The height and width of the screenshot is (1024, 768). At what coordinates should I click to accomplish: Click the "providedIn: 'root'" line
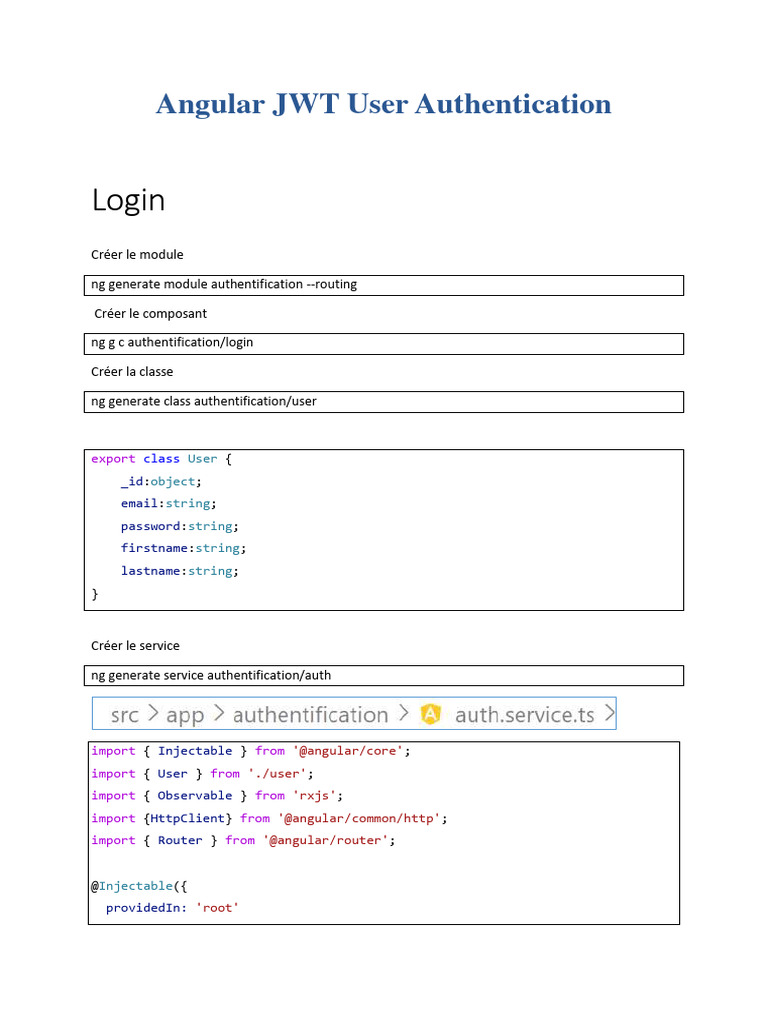click(x=172, y=908)
